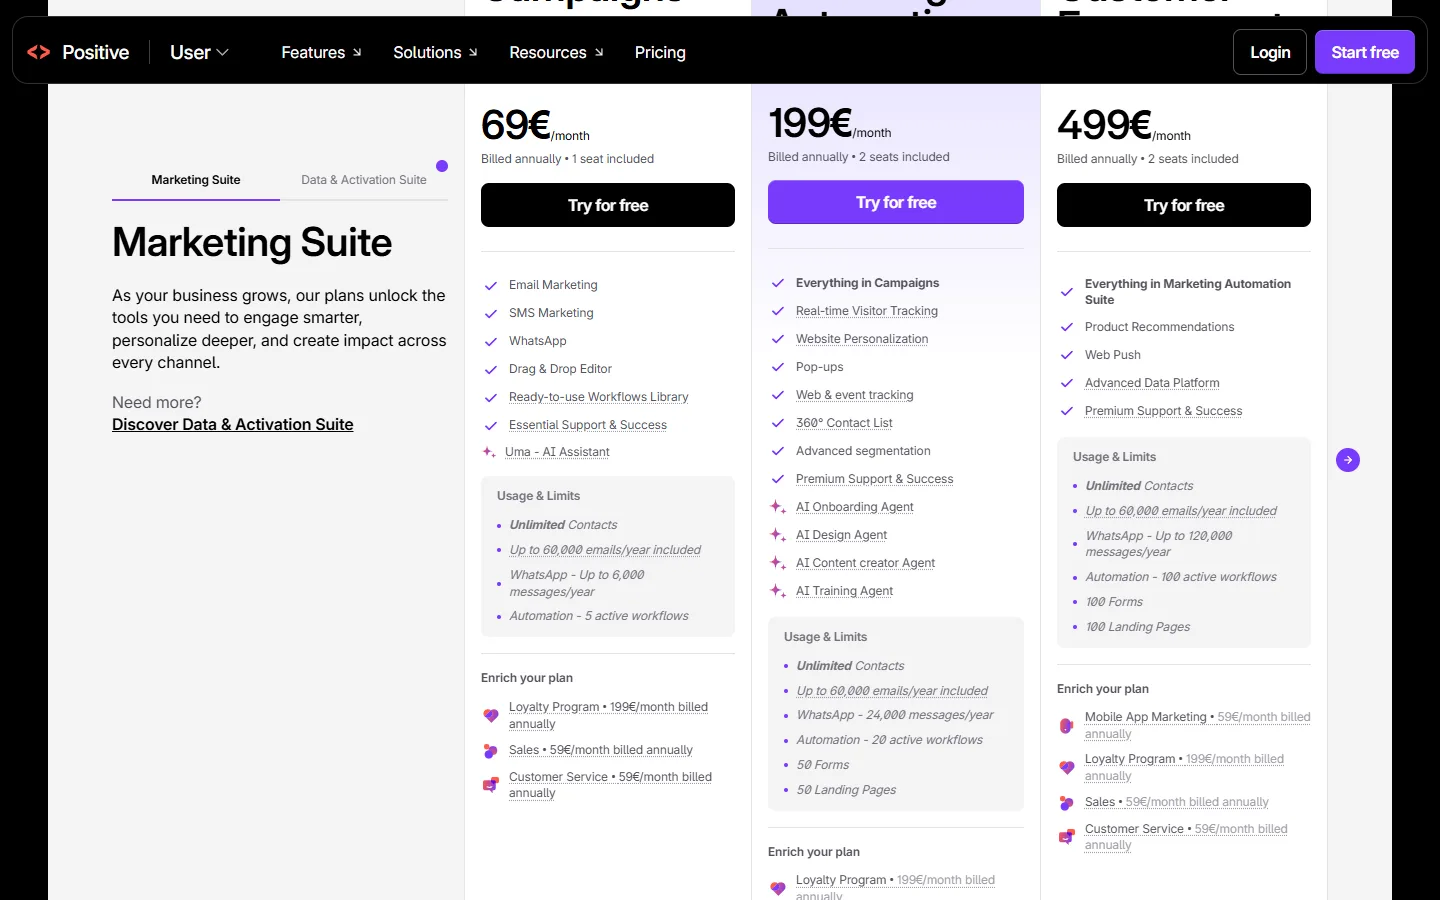Switch to the Data & Activation Suite tab
The width and height of the screenshot is (1440, 900).
364,180
